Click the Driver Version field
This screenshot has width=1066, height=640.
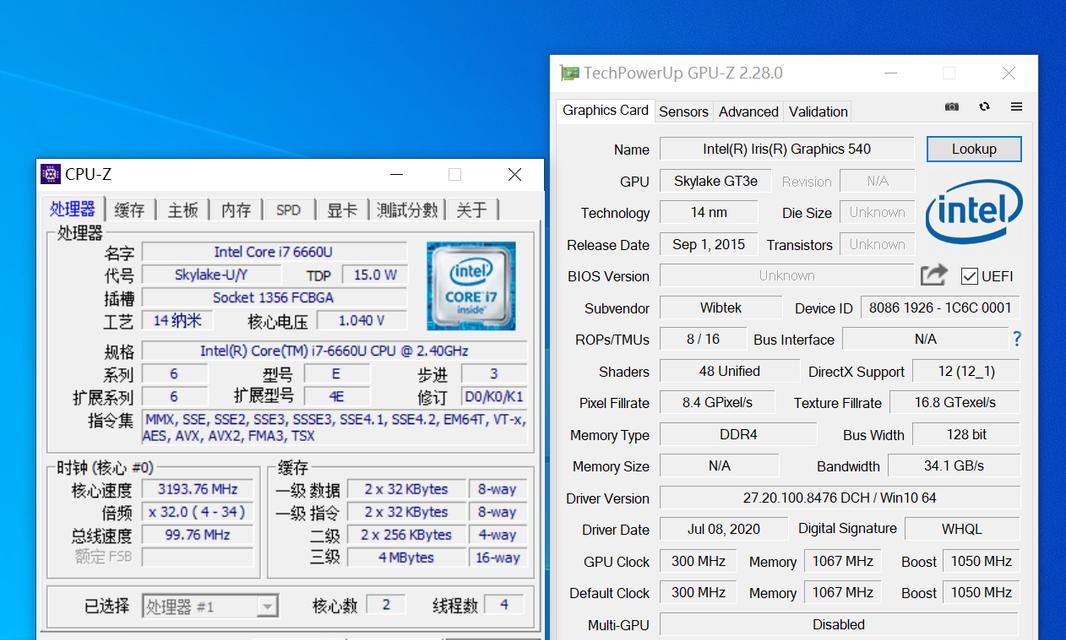pos(840,498)
